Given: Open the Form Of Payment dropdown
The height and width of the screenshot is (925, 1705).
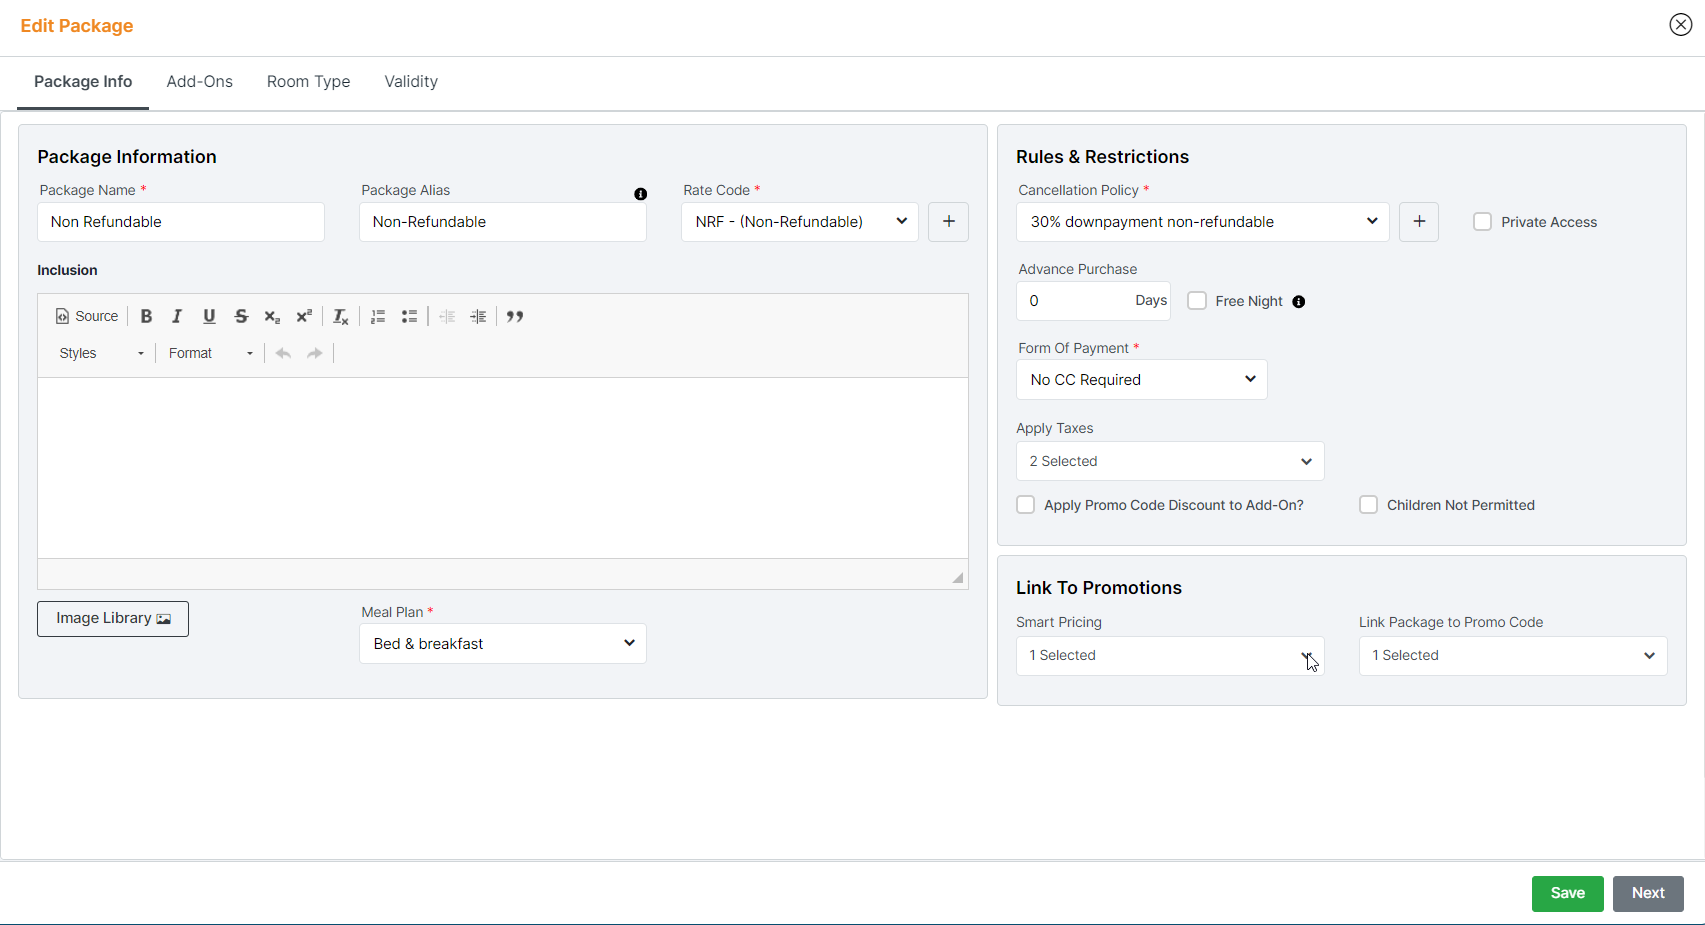Looking at the screenshot, I should pos(1141,380).
